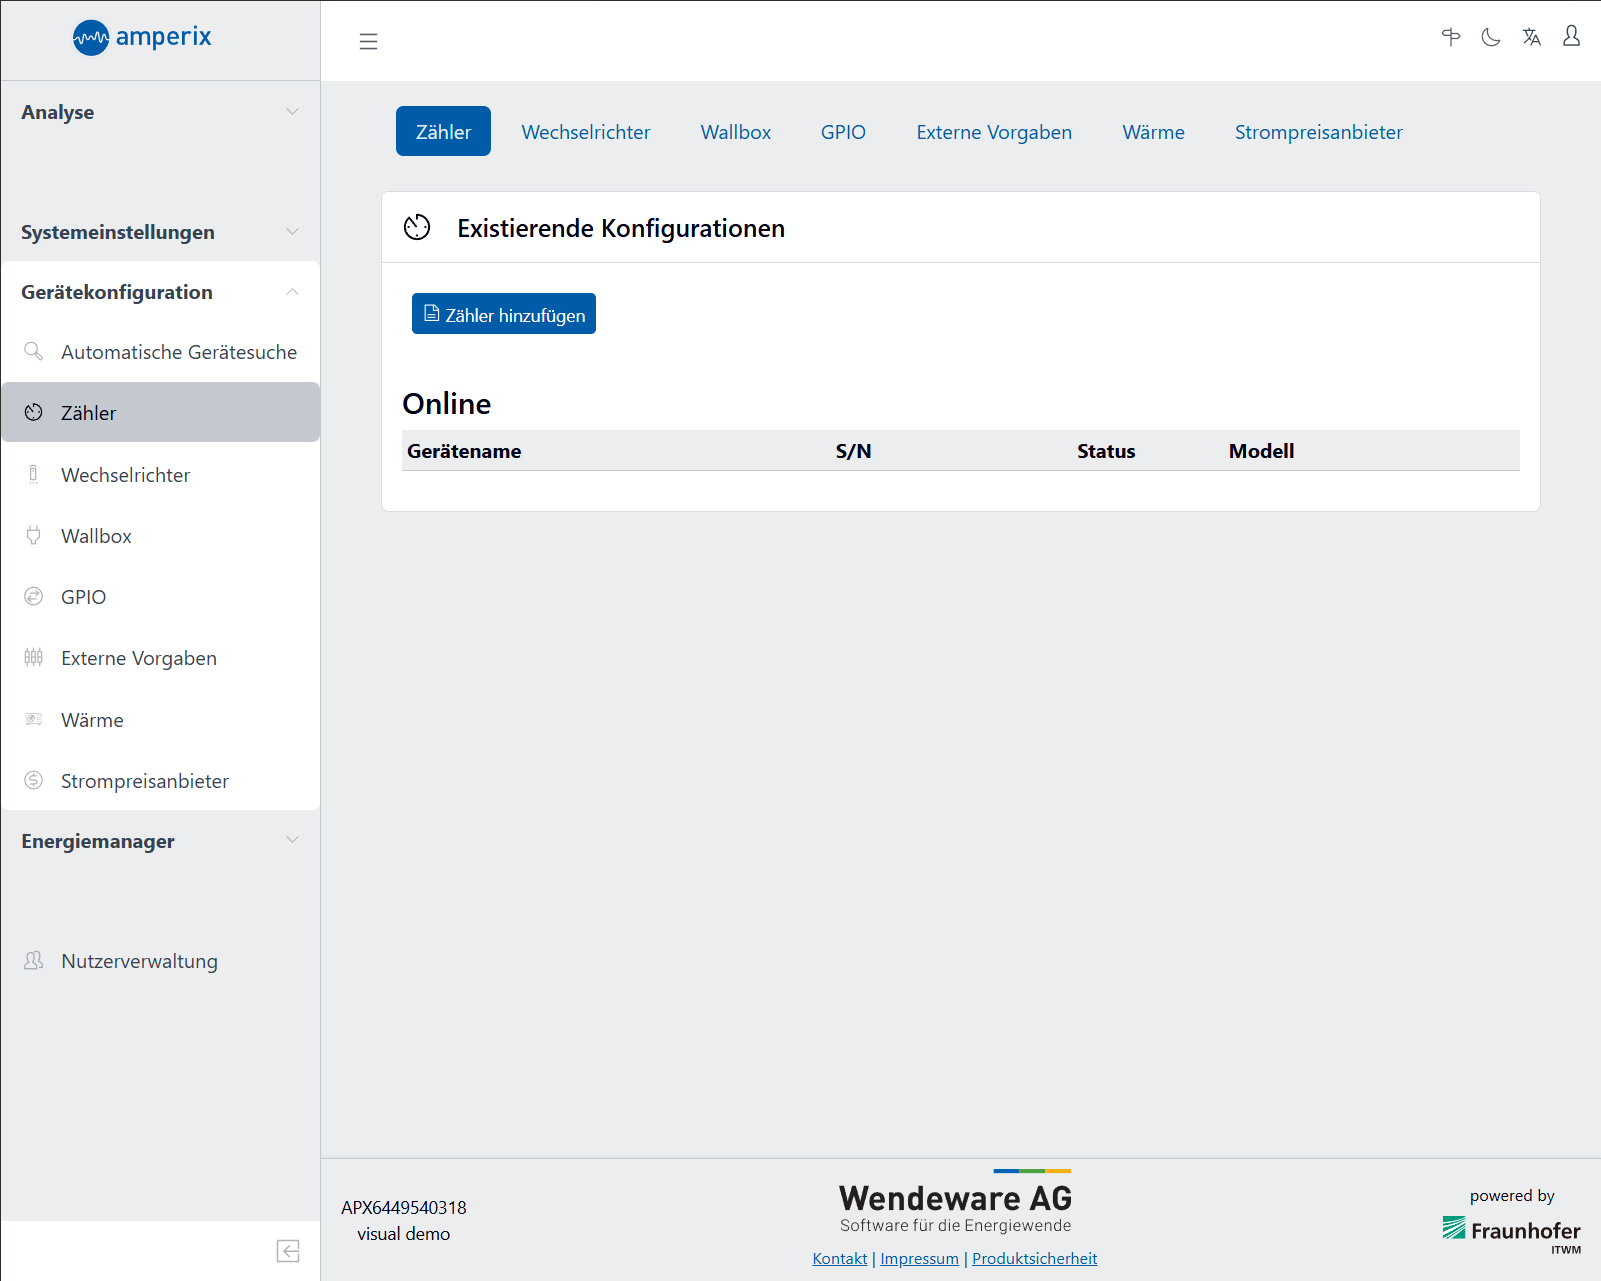Image resolution: width=1601 pixels, height=1281 pixels.
Task: Click the hamburger menu icon
Action: tap(368, 41)
